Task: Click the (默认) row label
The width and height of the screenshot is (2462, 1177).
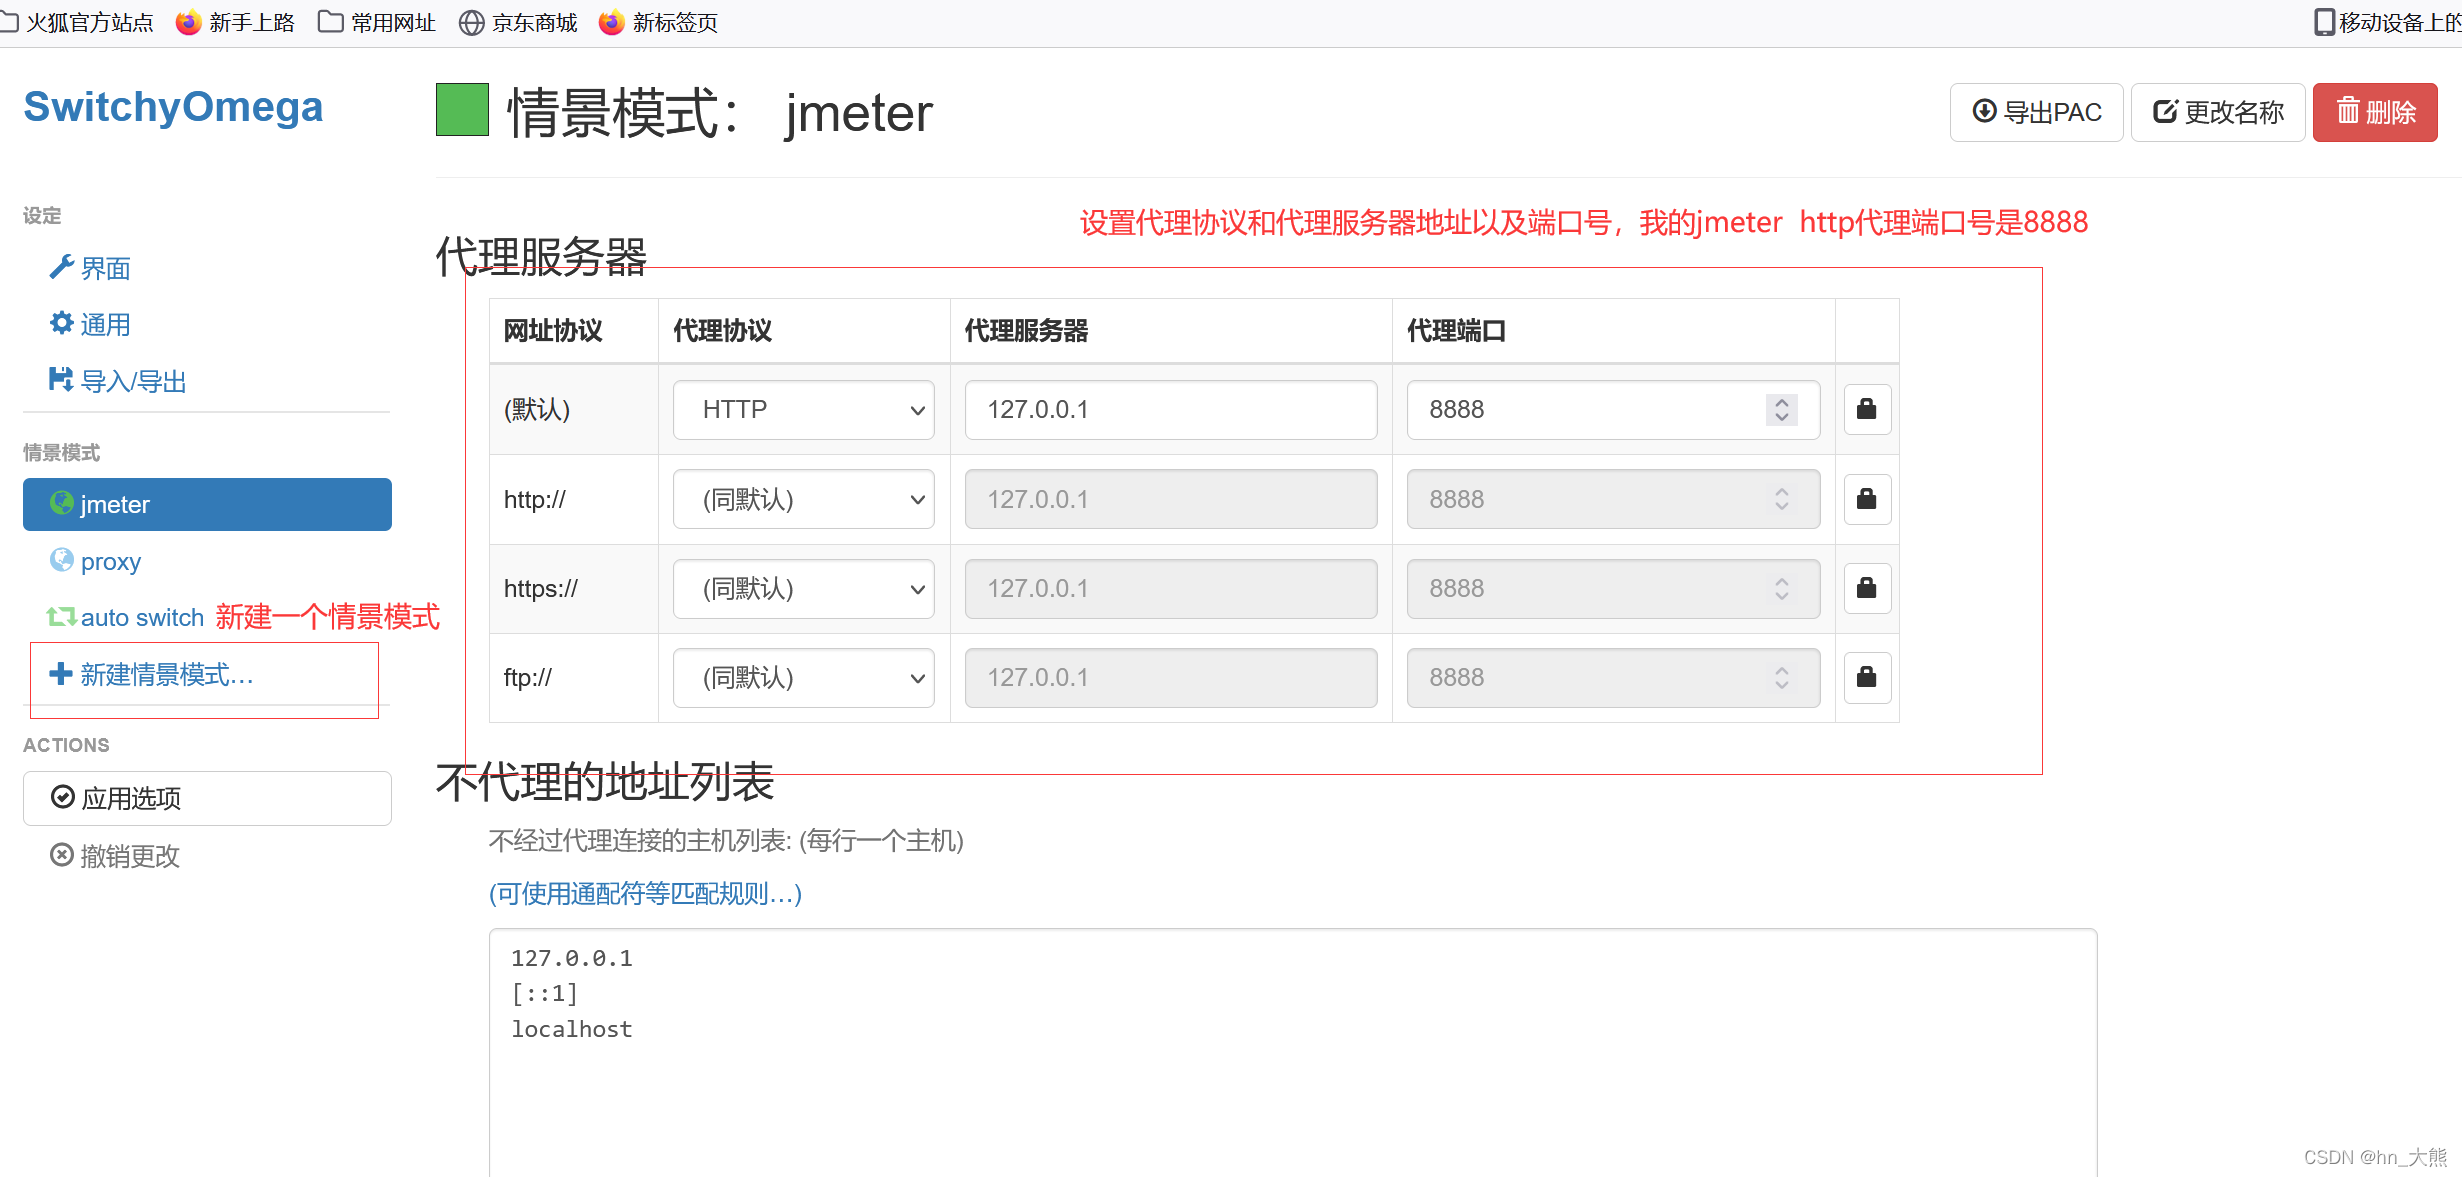Action: click(x=537, y=409)
